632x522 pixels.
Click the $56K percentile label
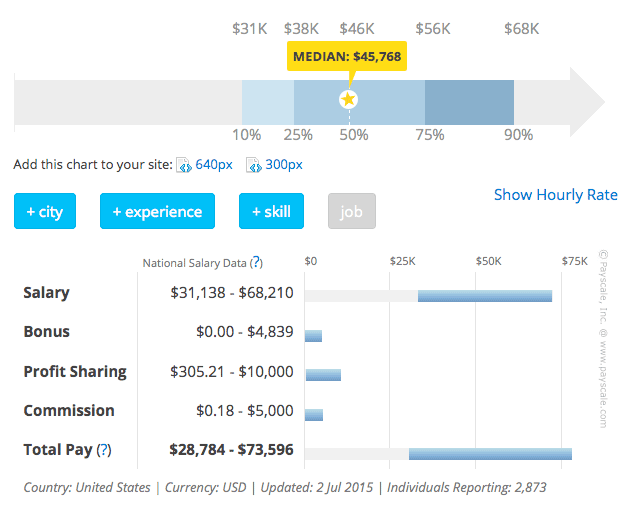tap(433, 29)
